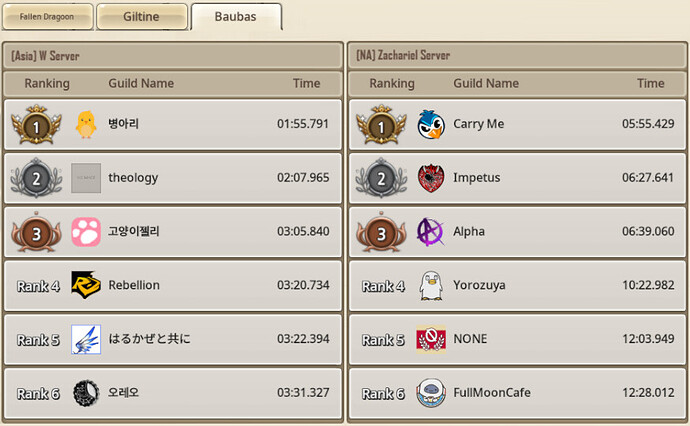Open the Giltine tab
Viewport: 690px width, 426px height.
(x=142, y=17)
